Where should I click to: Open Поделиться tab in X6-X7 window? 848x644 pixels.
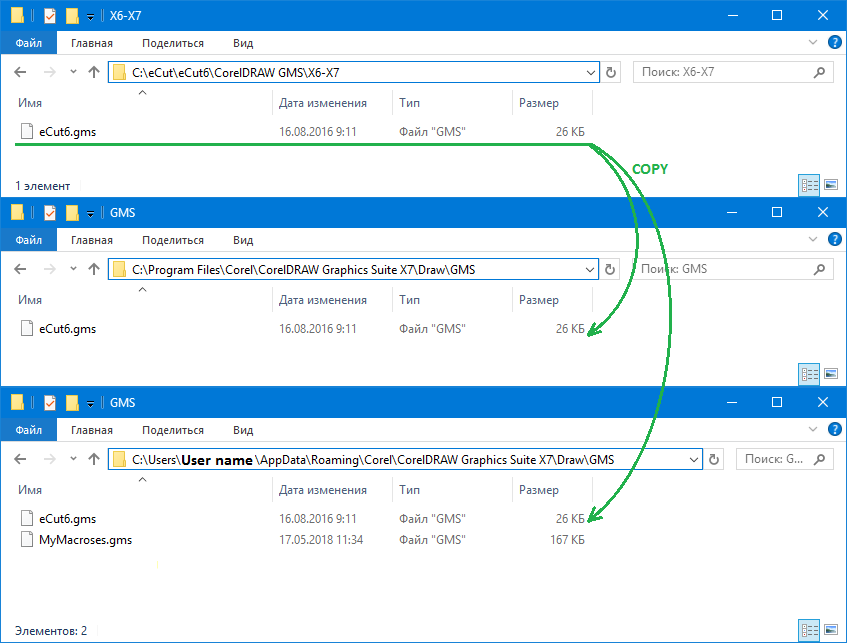coord(173,43)
